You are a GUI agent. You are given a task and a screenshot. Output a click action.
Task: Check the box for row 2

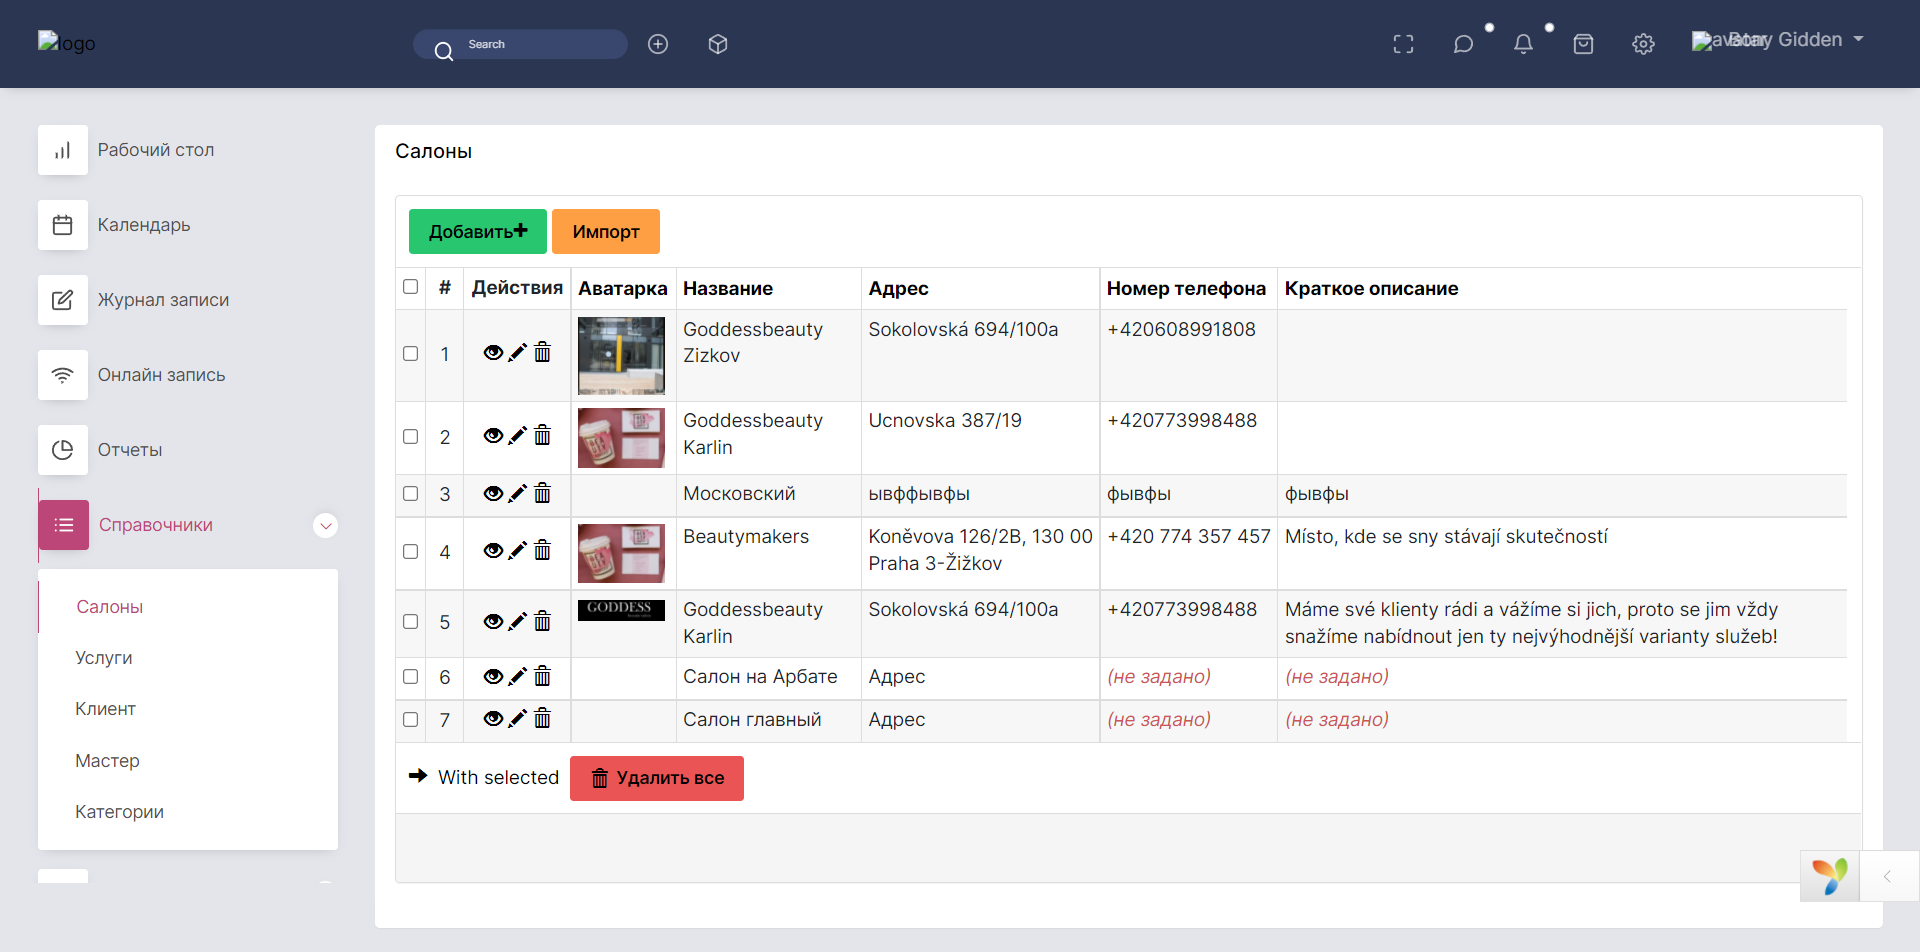[410, 436]
